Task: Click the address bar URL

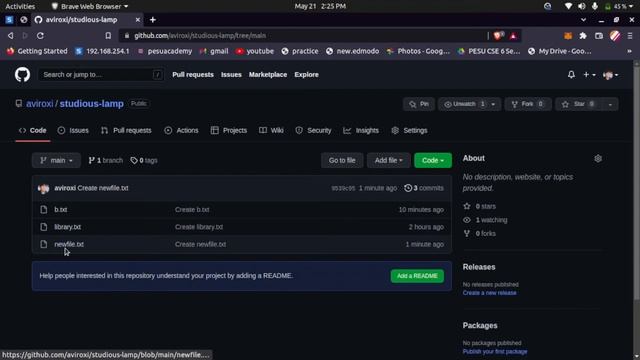Action: click(x=200, y=36)
